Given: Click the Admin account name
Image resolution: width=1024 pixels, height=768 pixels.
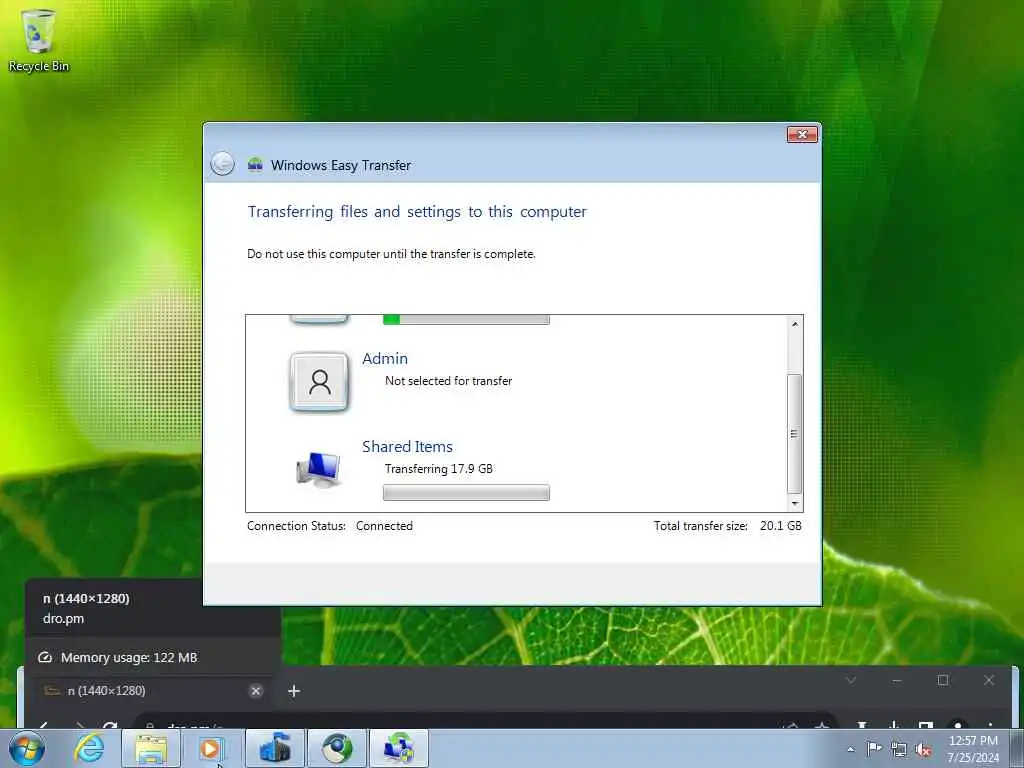Looking at the screenshot, I should pos(385,359).
